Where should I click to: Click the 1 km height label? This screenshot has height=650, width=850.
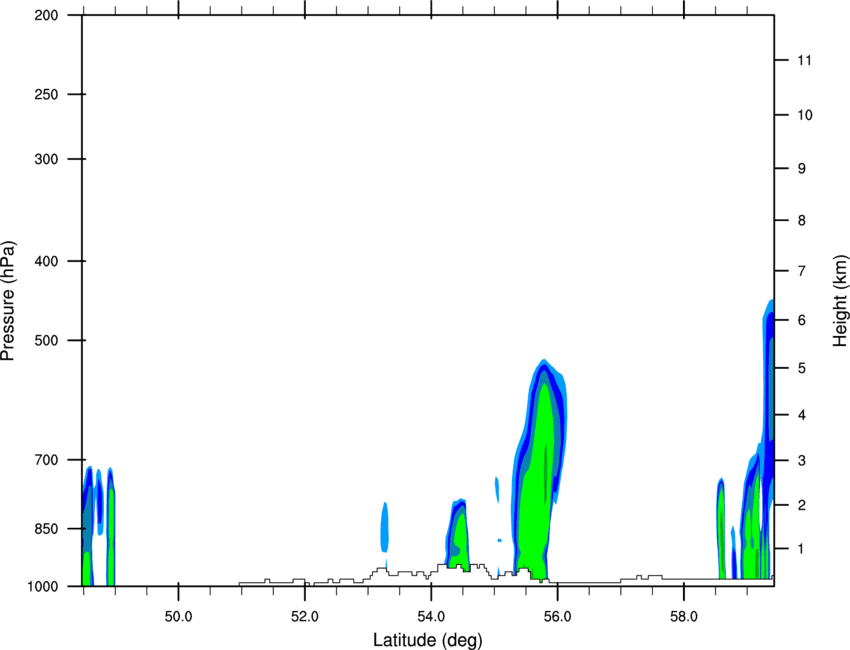(x=802, y=549)
